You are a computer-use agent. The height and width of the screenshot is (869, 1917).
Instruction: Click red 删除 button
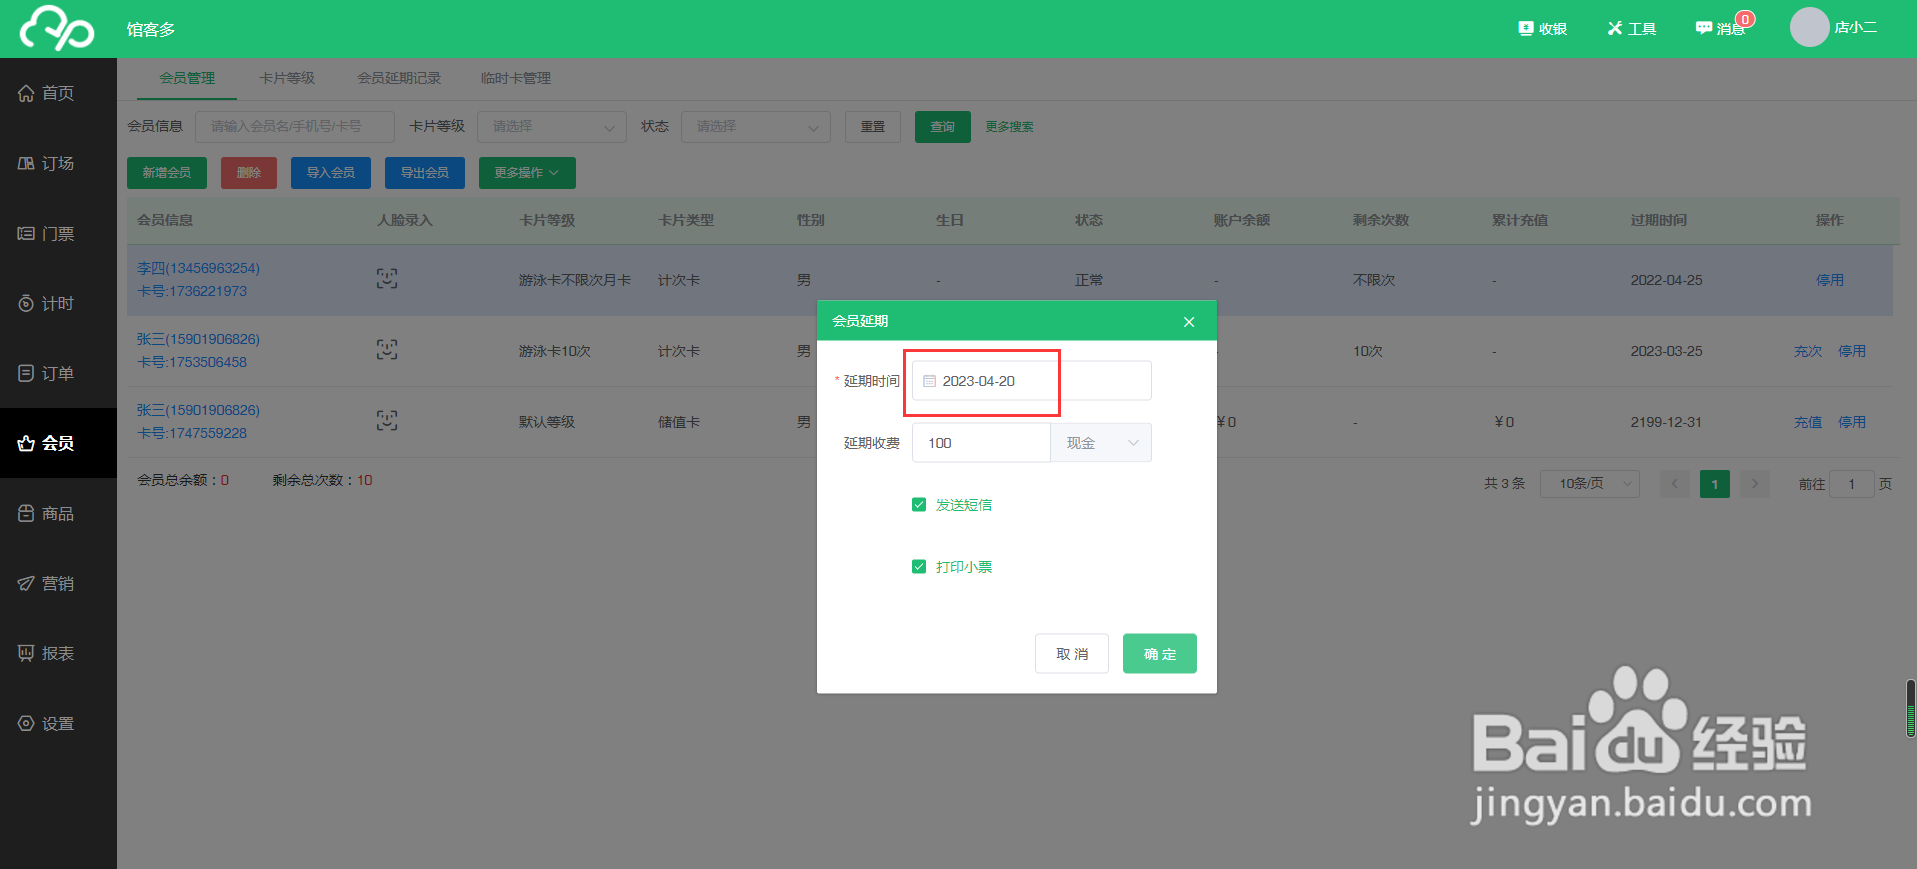[x=249, y=173]
